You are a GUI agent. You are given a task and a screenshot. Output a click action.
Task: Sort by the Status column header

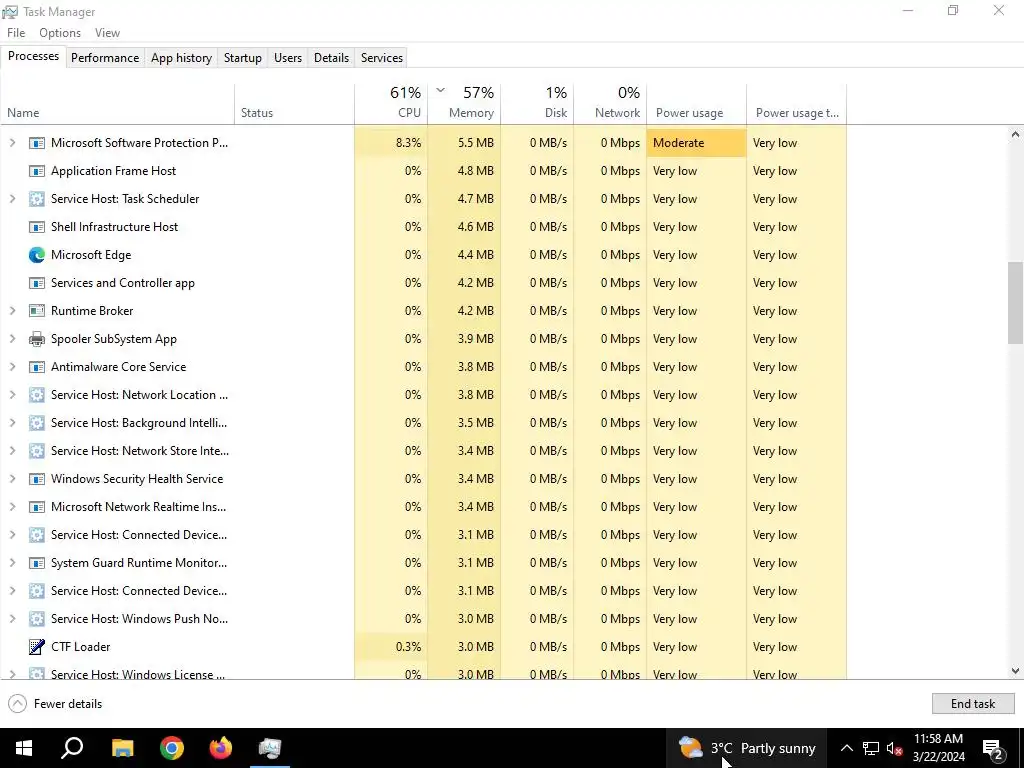pyautogui.click(x=295, y=103)
